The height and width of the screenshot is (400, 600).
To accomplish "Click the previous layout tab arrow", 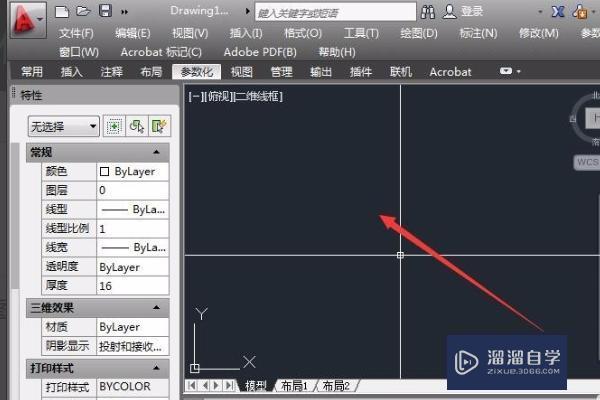I will pyautogui.click(x=205, y=385).
